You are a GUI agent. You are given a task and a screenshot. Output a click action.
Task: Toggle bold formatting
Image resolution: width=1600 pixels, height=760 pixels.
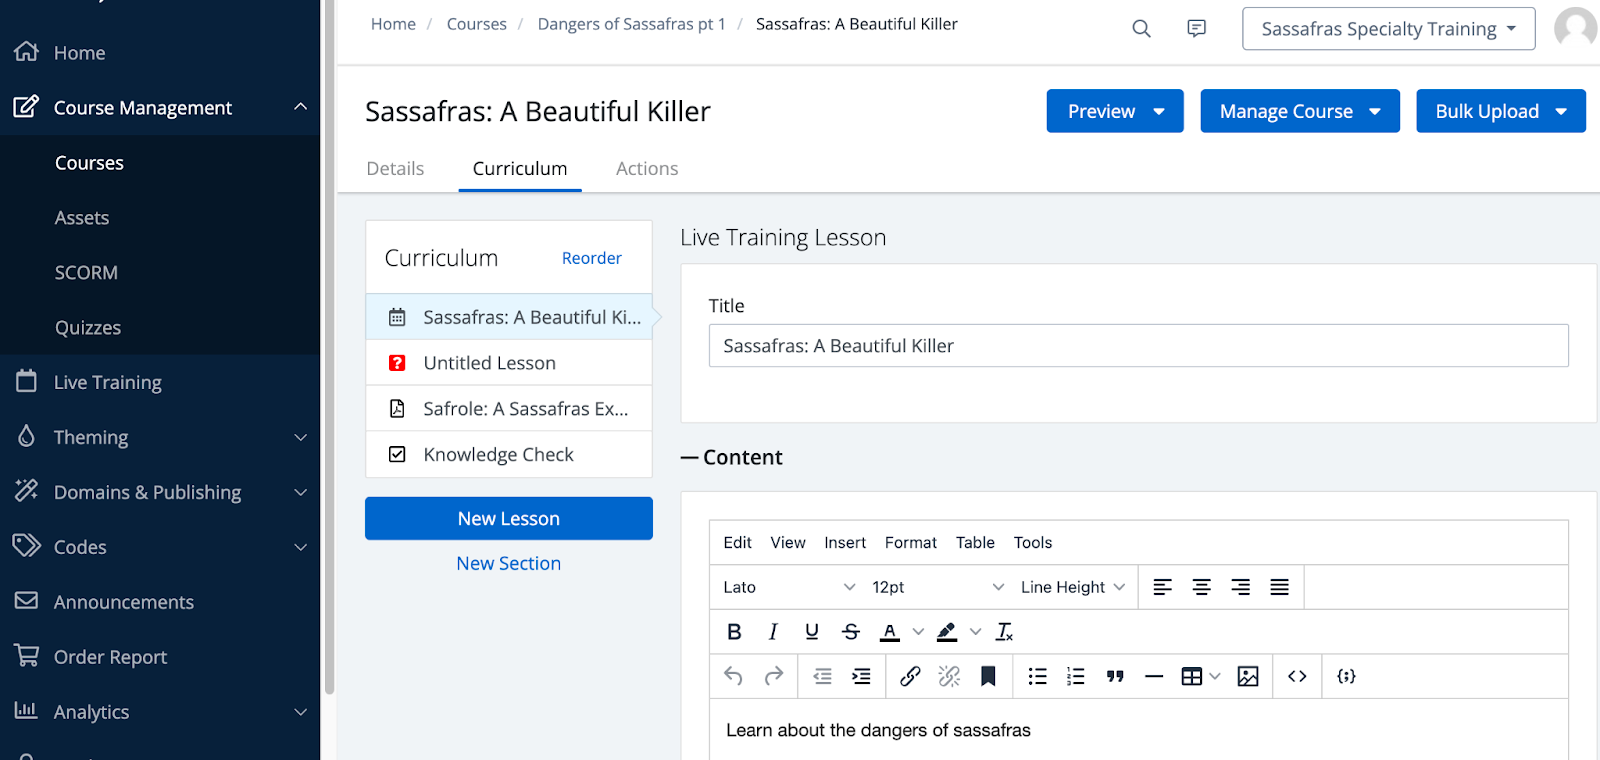tap(734, 632)
